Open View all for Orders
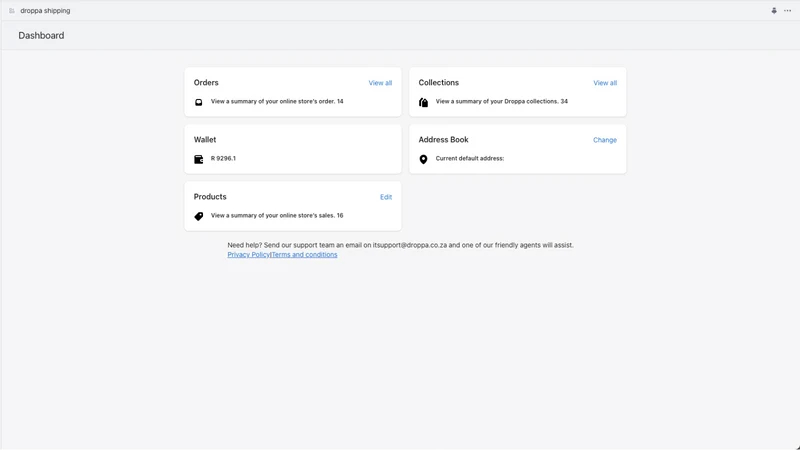The image size is (800, 450). tap(380, 83)
